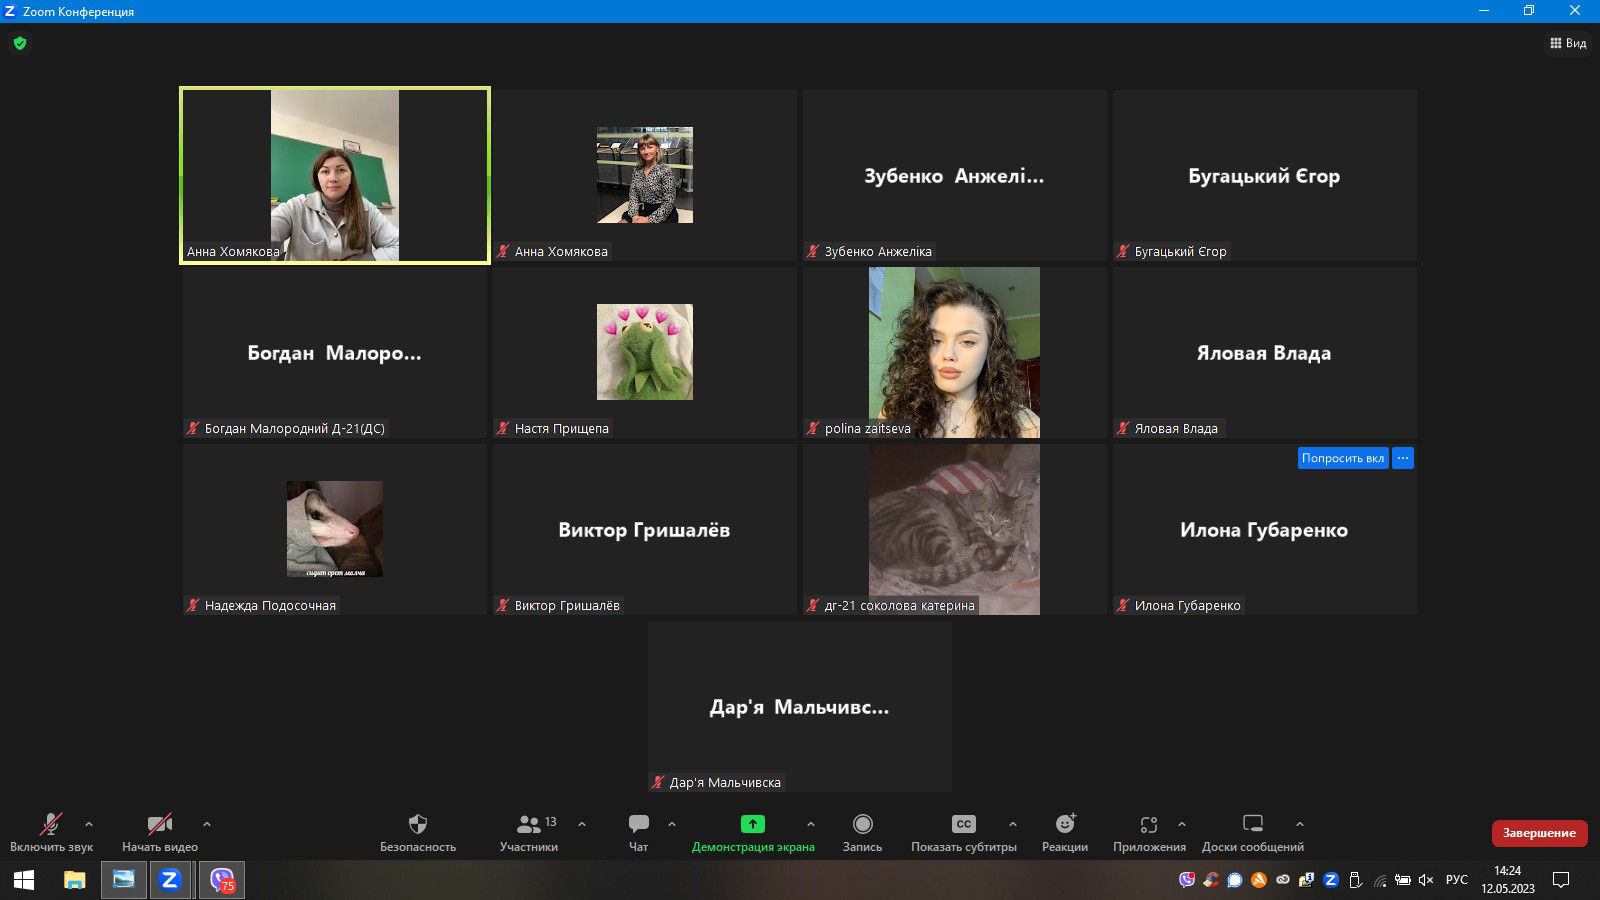Click Богдан Малородний participant tile
Image resolution: width=1600 pixels, height=900 pixels.
pos(334,352)
